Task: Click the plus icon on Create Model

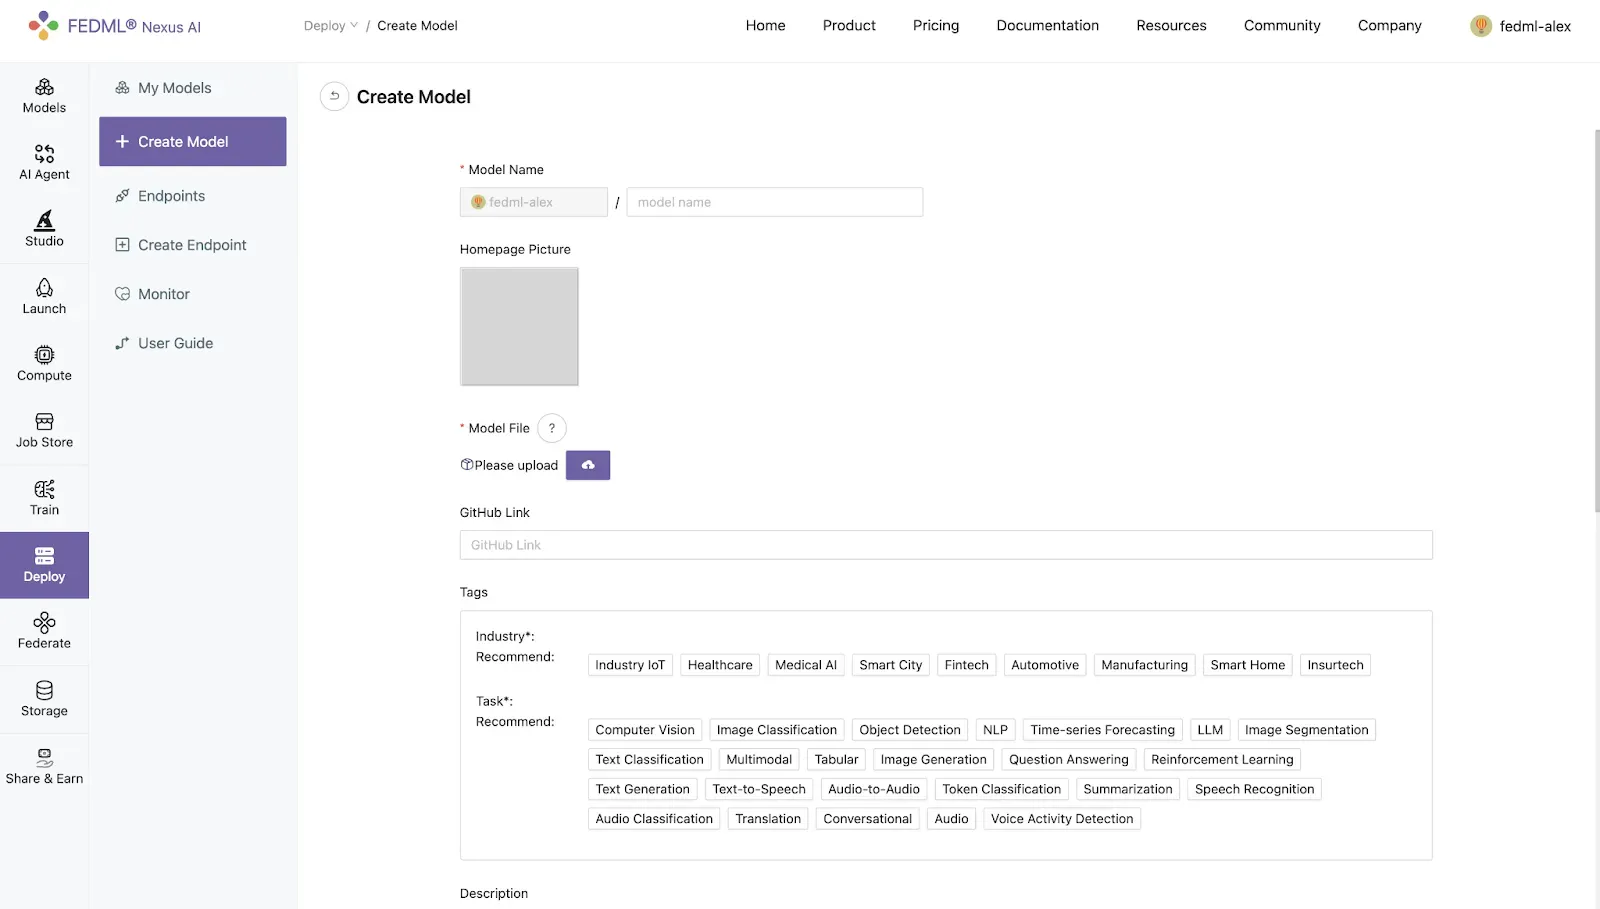Action: click(x=122, y=142)
